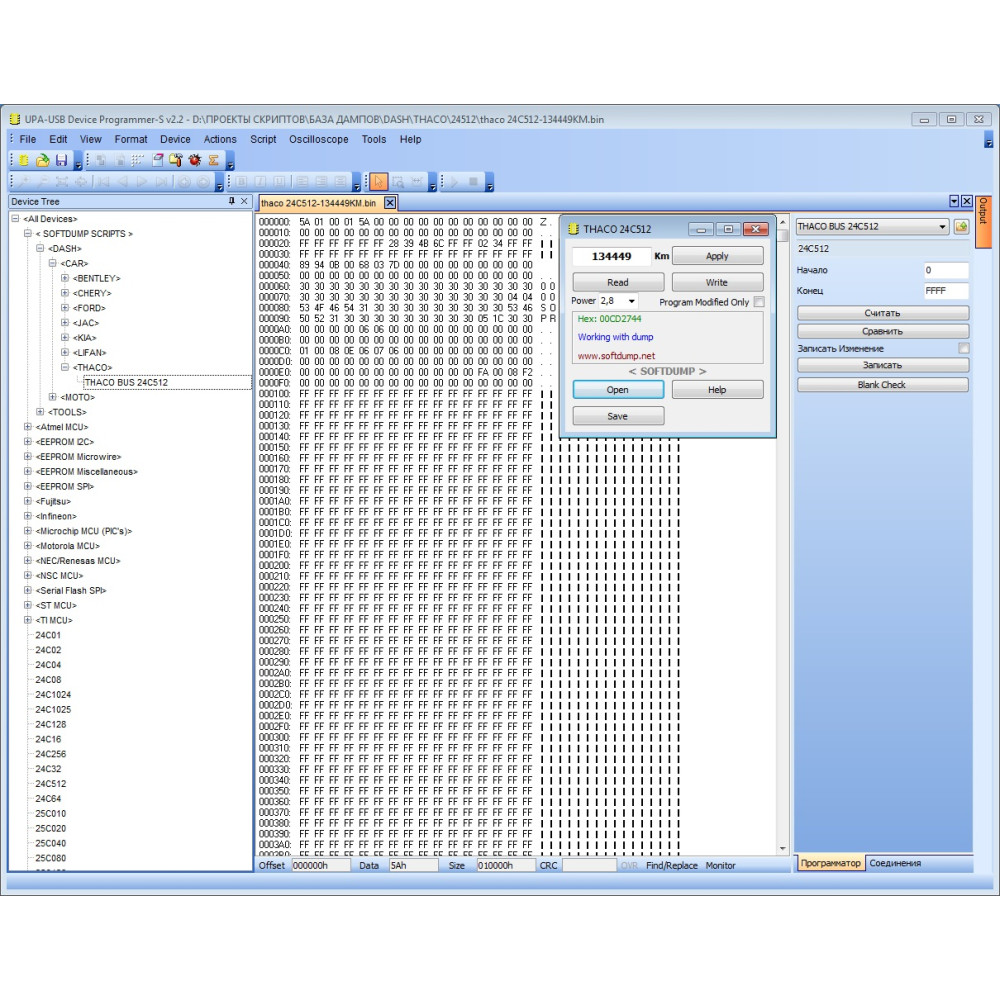Click the red bug debug icon
This screenshot has height=1000, width=1000.
click(195, 160)
